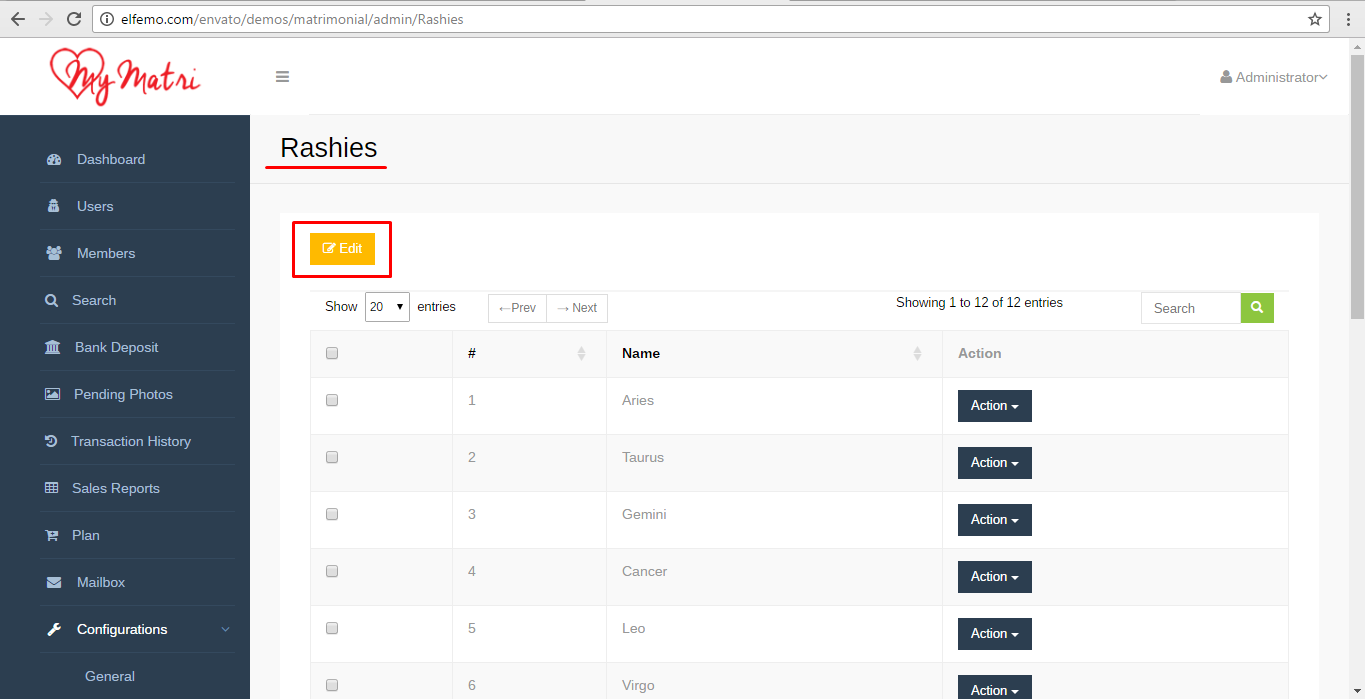The width and height of the screenshot is (1365, 699).
Task: Check the Aries row checkbox
Action: [332, 400]
